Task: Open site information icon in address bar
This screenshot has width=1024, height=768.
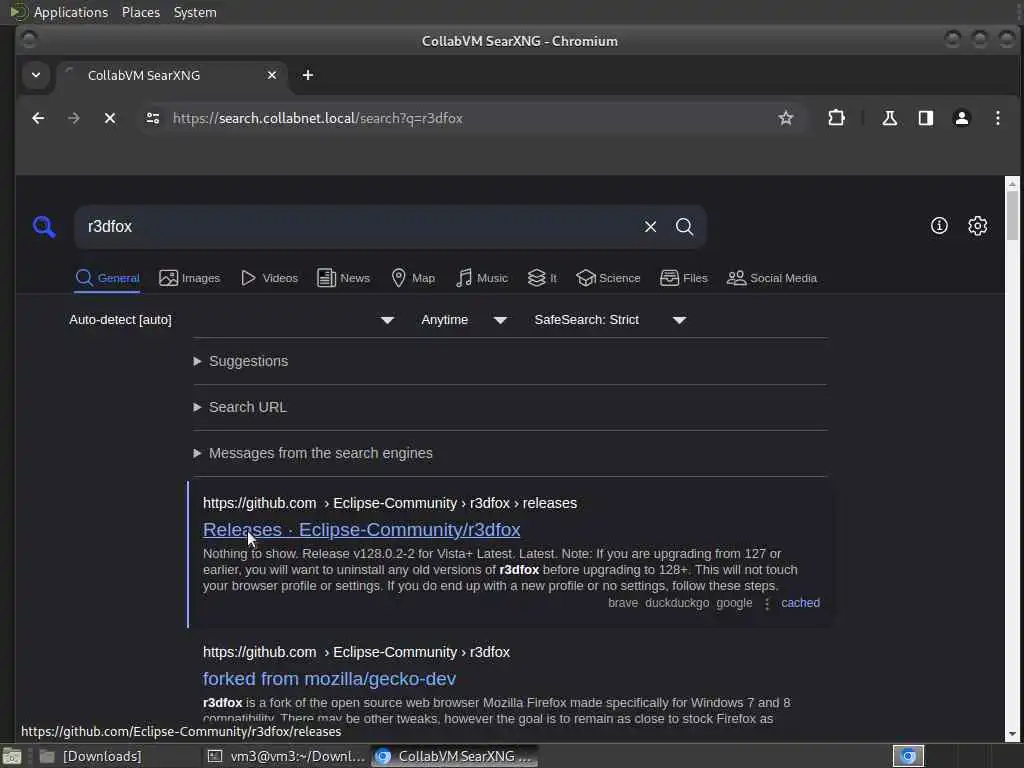Action: [x=153, y=118]
